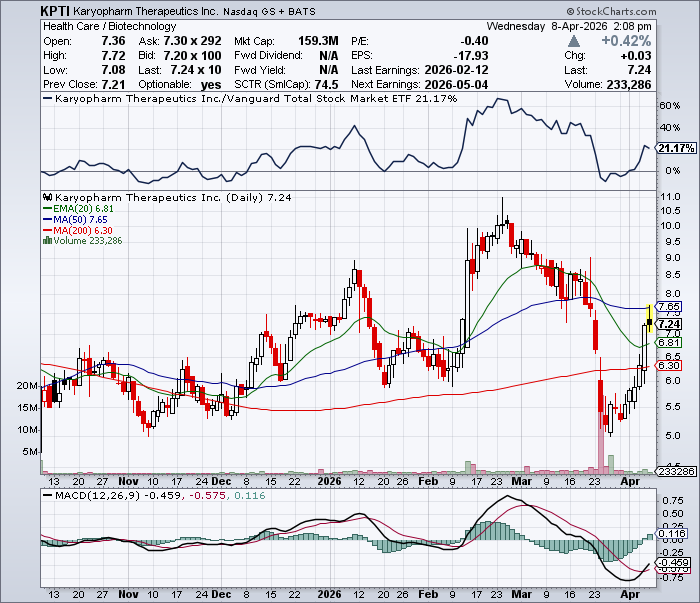Image resolution: width=700 pixels, height=603 pixels.
Task: Click the Mar label on price axis
Action: click(521, 482)
